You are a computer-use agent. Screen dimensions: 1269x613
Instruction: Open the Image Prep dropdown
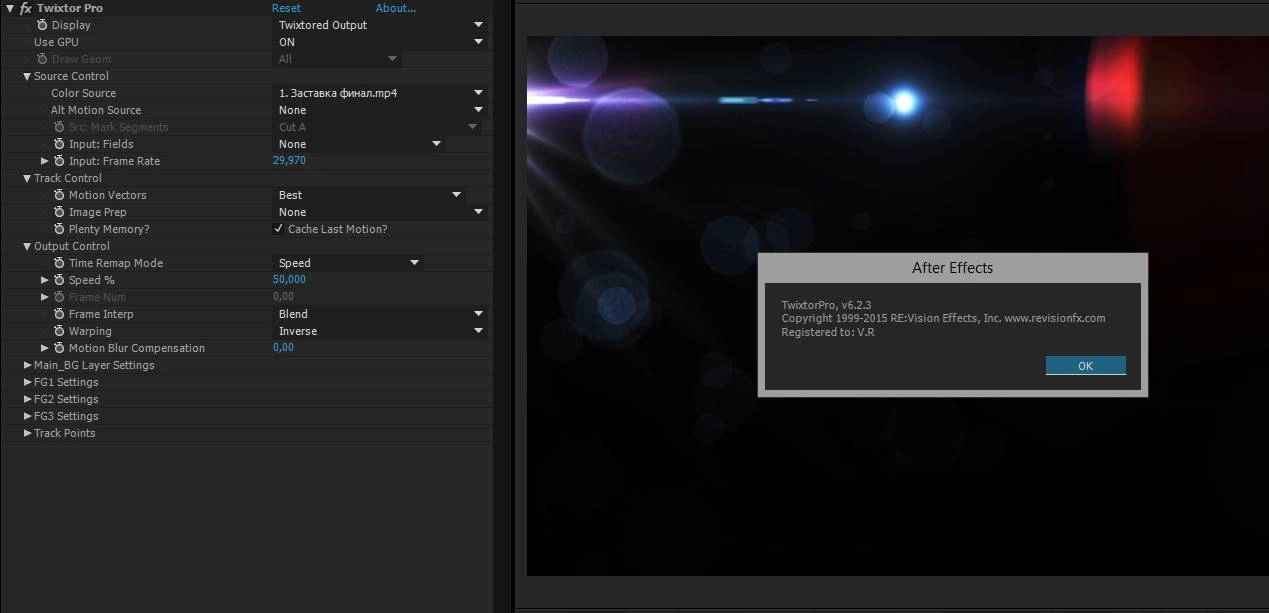[381, 212]
